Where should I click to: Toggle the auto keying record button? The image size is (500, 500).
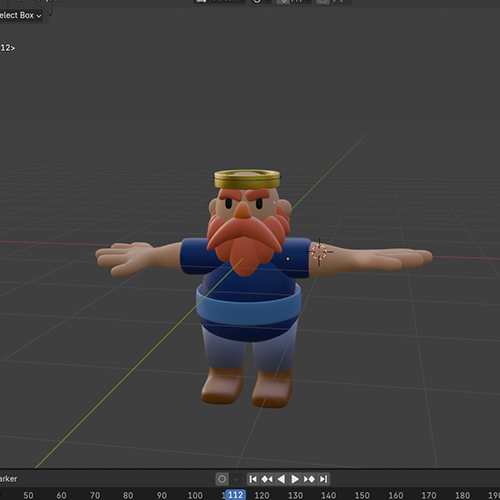tap(222, 479)
